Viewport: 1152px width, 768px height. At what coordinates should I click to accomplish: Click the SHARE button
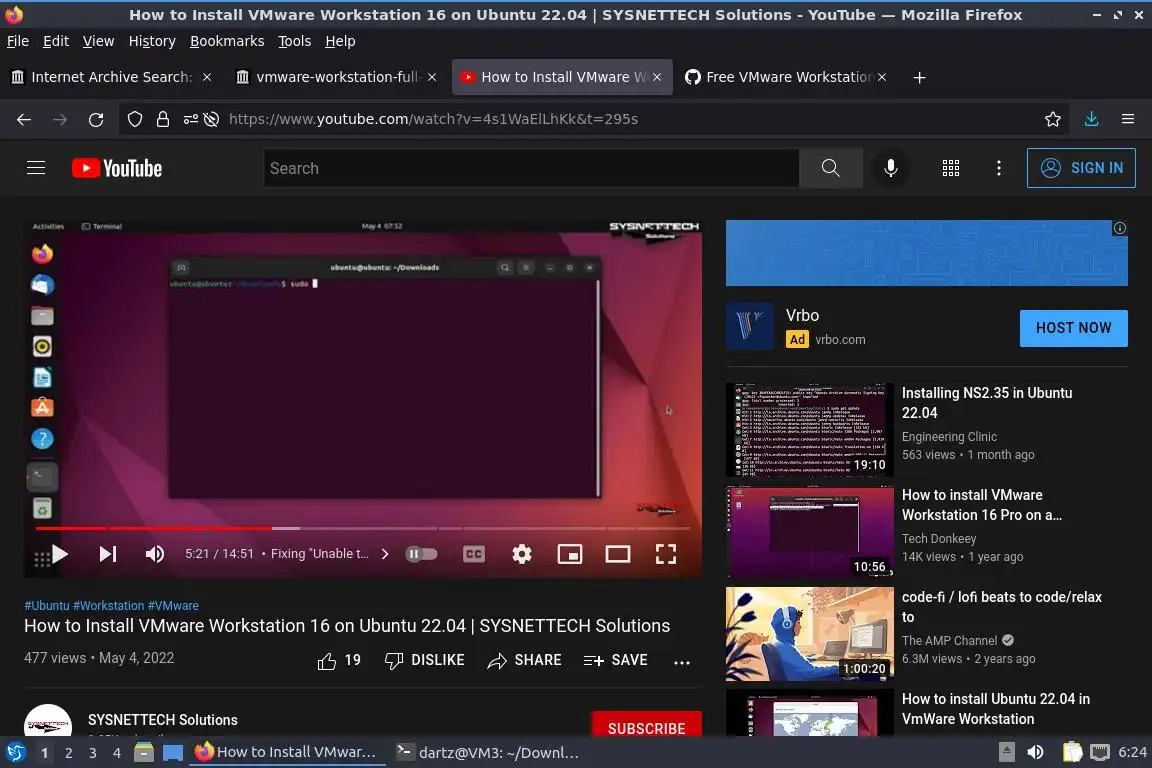coord(525,661)
